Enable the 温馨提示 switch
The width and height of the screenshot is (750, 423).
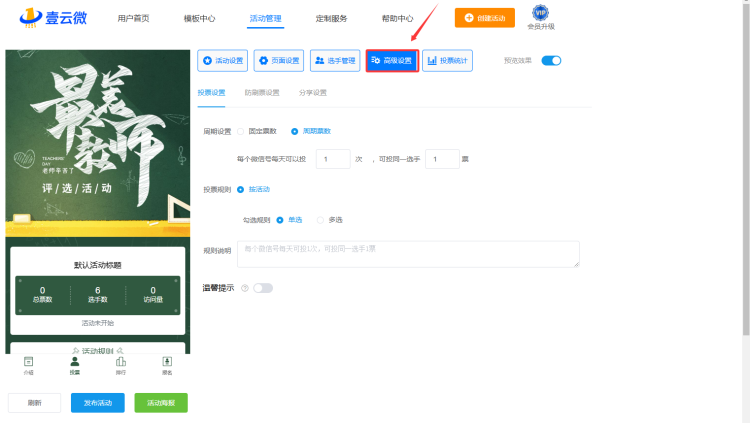pyautogui.click(x=262, y=288)
